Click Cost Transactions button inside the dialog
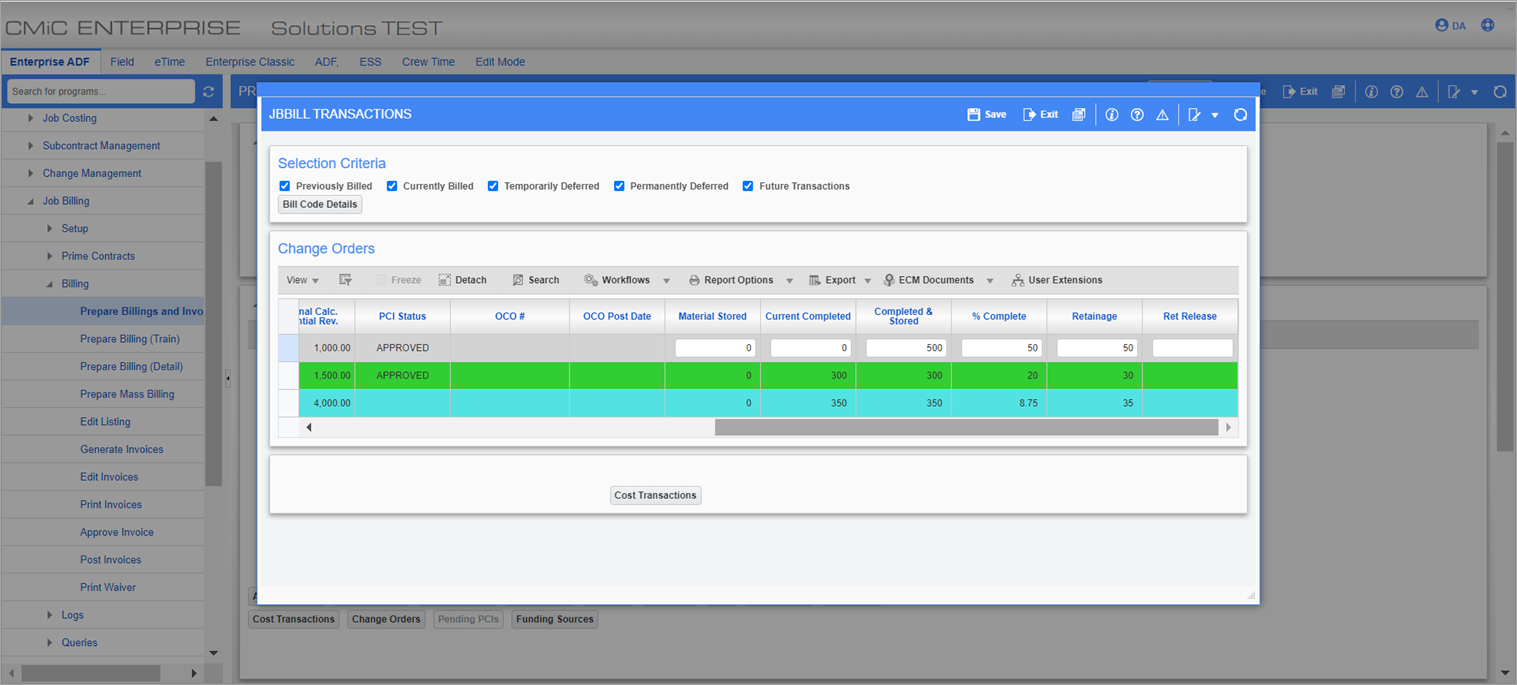Viewport: 1517px width, 685px height. [655, 495]
